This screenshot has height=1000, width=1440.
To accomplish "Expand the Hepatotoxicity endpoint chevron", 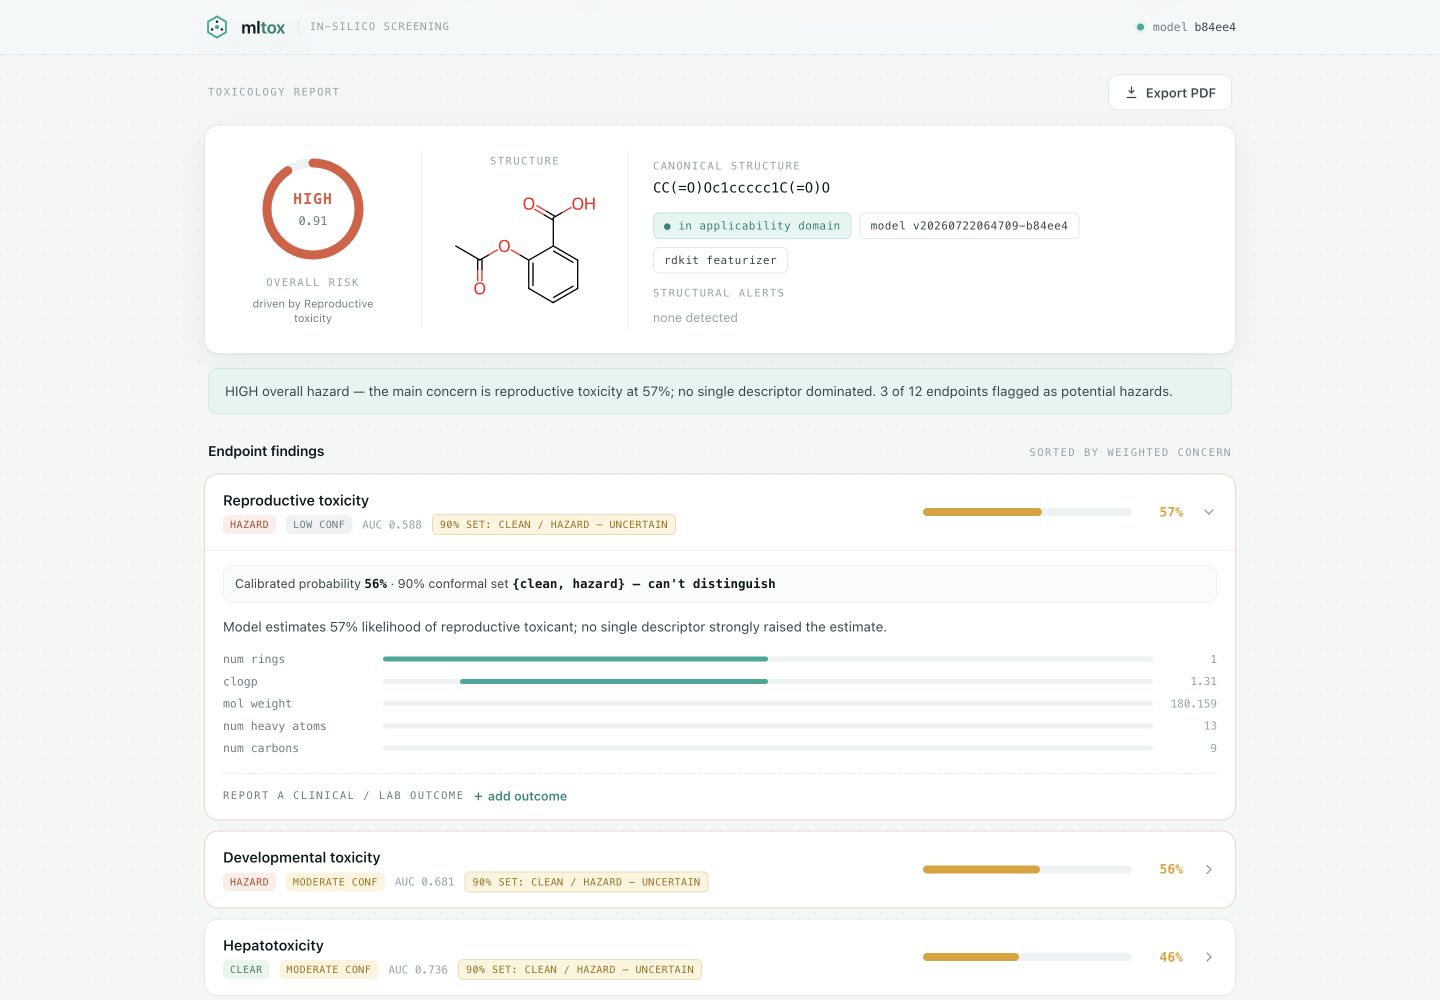I will [x=1209, y=957].
